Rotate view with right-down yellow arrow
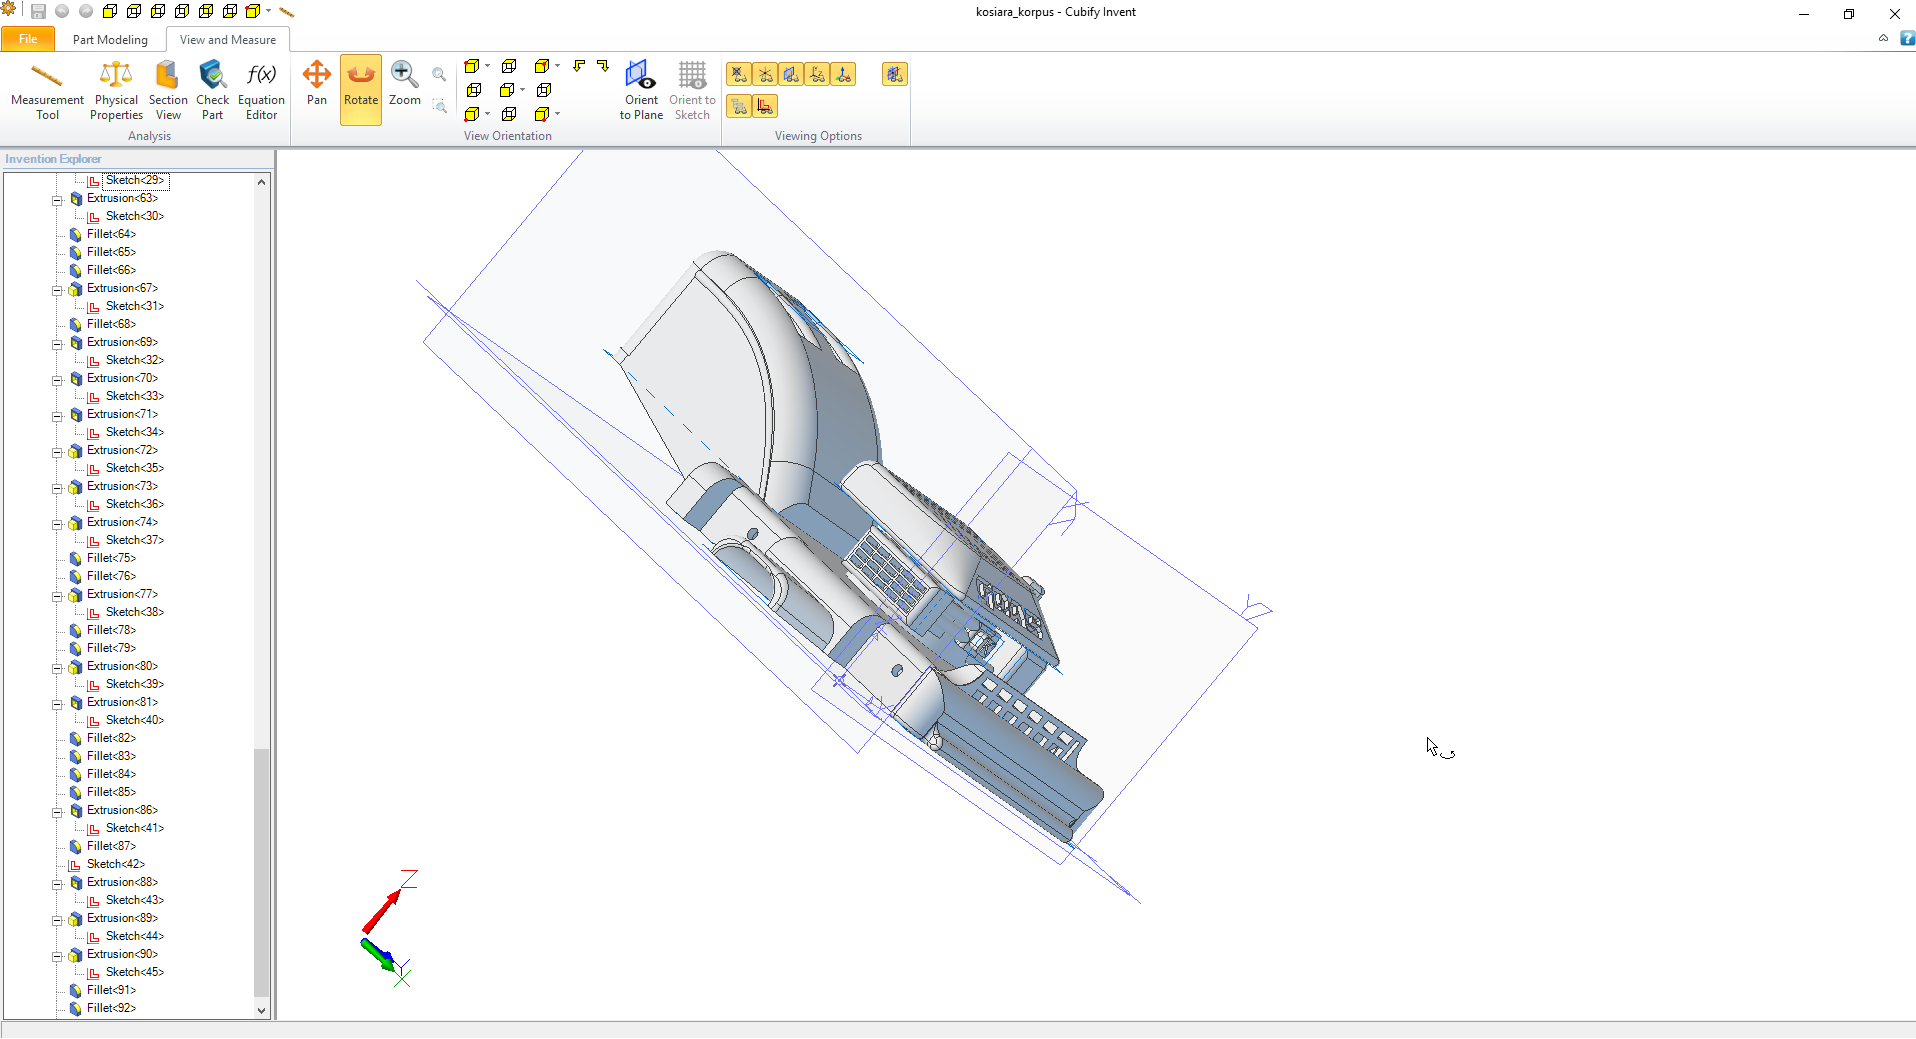 pos(603,66)
